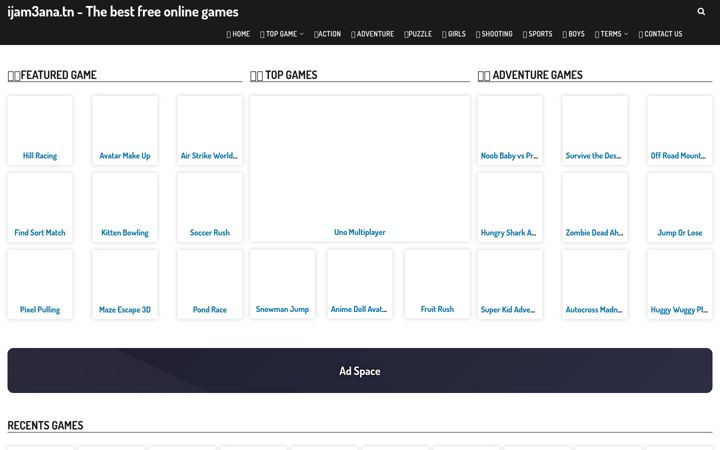
Task: Click the Featured Game heading
Action: (x=52, y=75)
